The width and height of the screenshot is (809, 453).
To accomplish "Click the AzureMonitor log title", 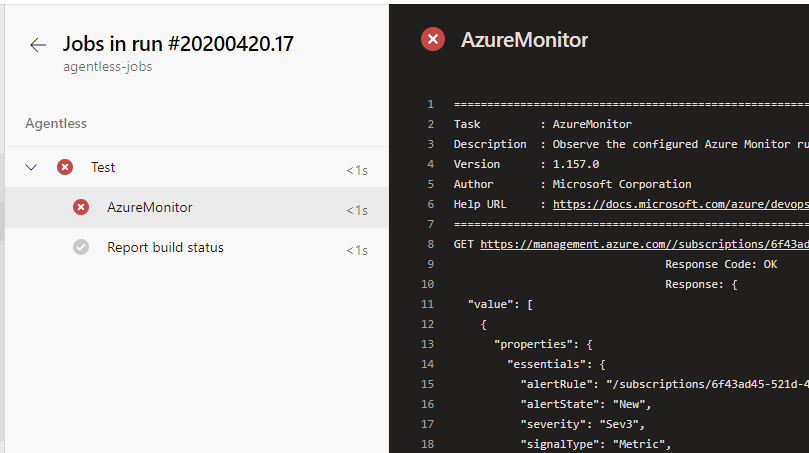I will [524, 40].
